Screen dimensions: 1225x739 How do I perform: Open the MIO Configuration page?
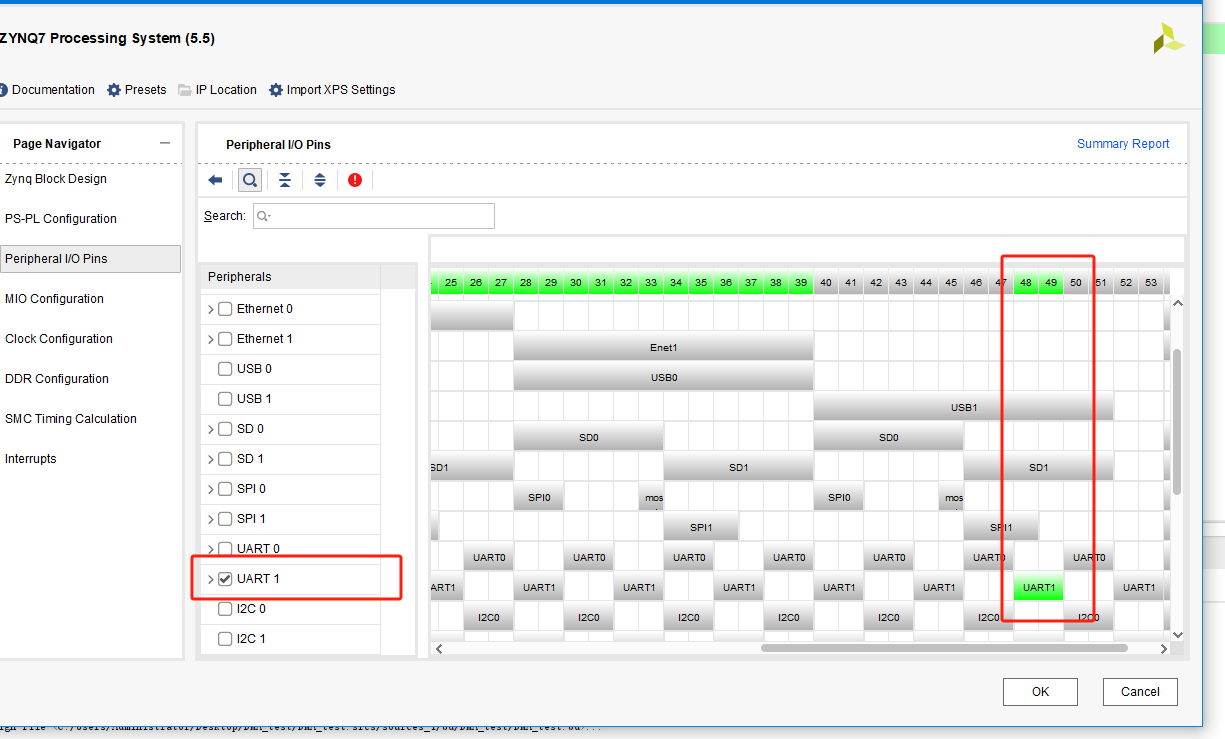[54, 299]
